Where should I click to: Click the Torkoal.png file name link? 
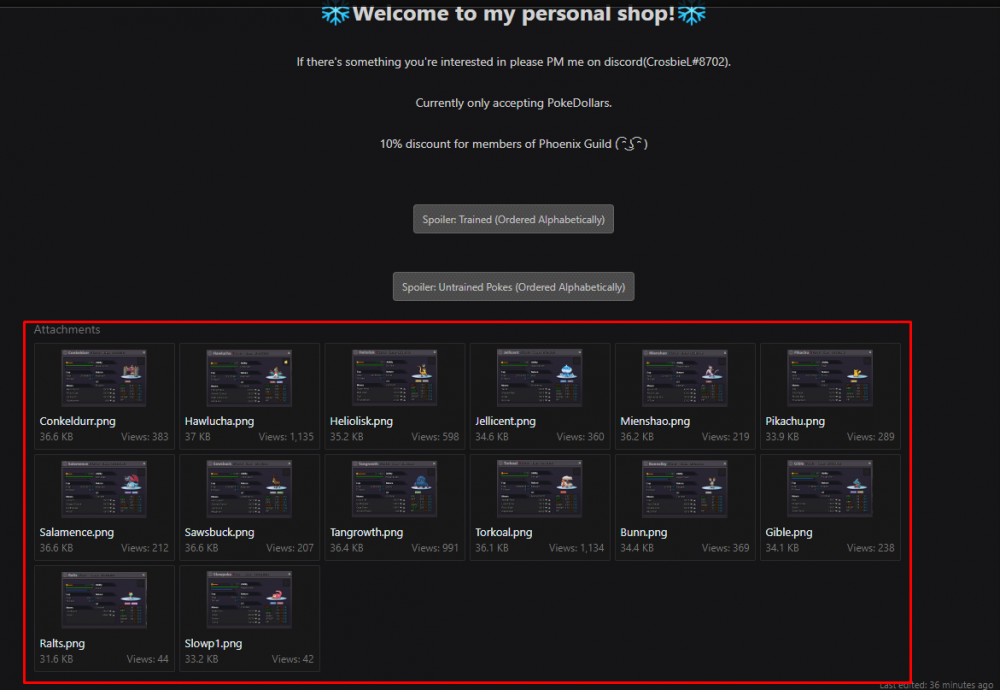503,533
